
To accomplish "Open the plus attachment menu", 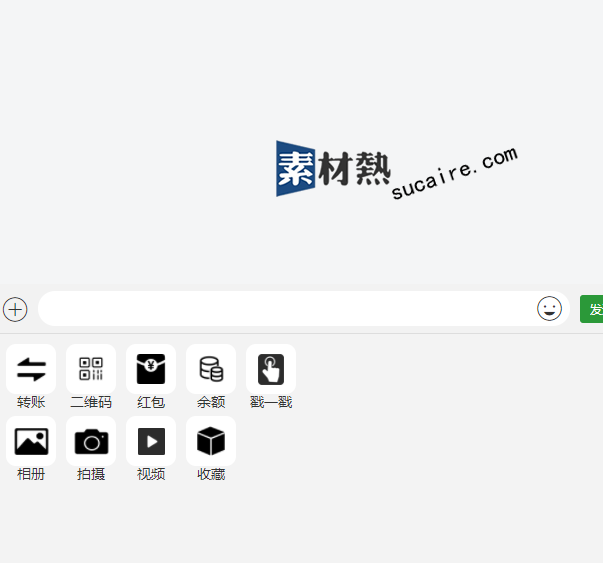I will 15,309.
